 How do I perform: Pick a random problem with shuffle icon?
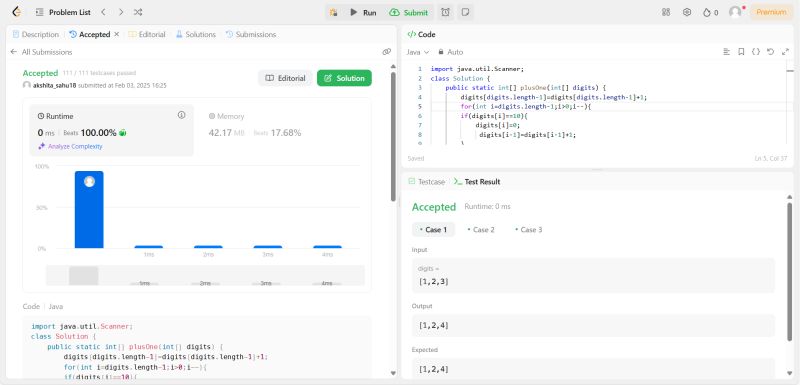(138, 12)
